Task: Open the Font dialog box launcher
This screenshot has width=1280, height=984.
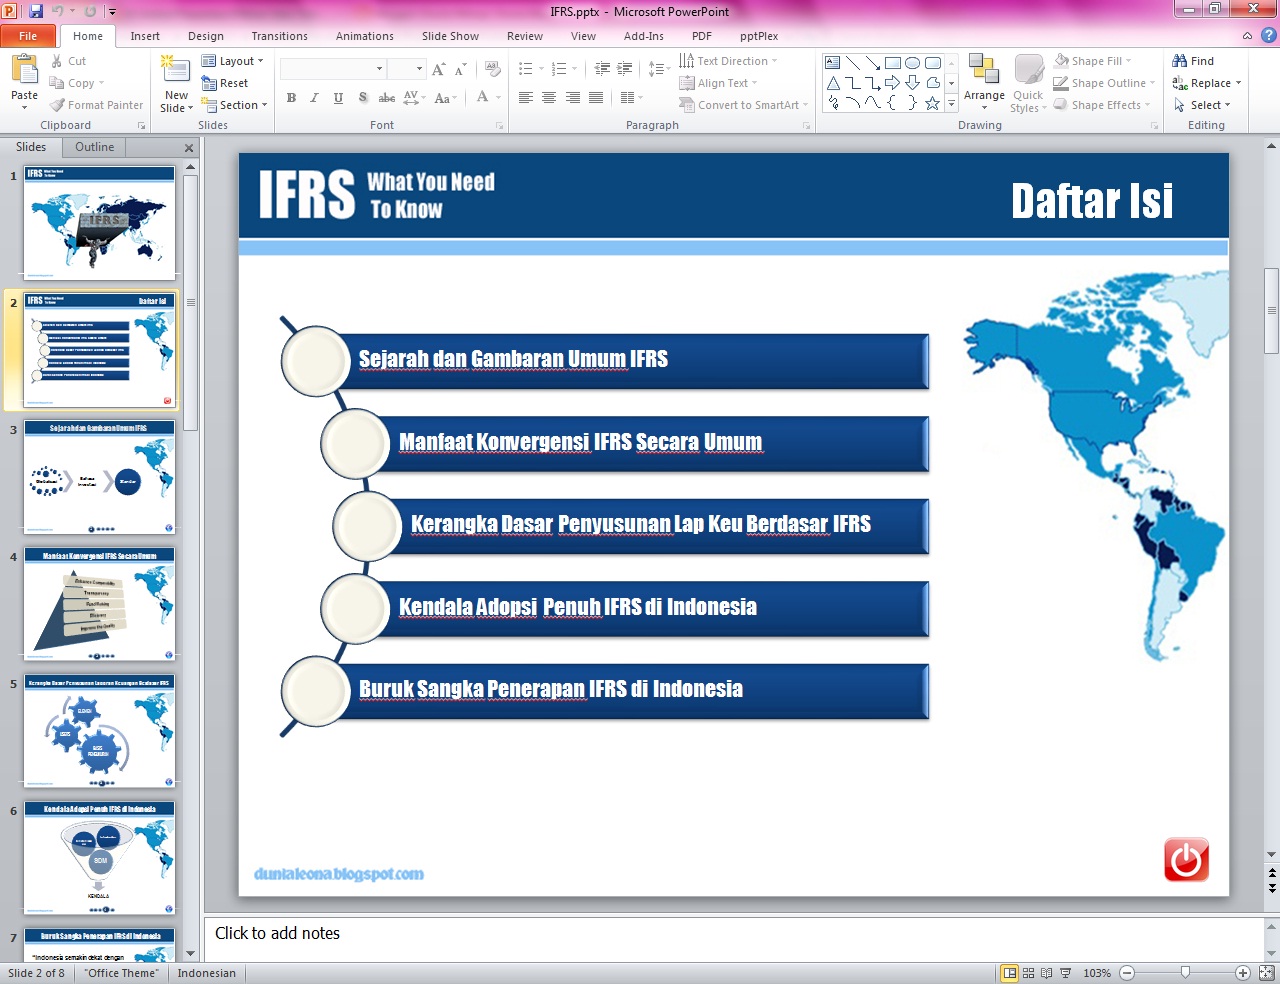Action: point(499,126)
